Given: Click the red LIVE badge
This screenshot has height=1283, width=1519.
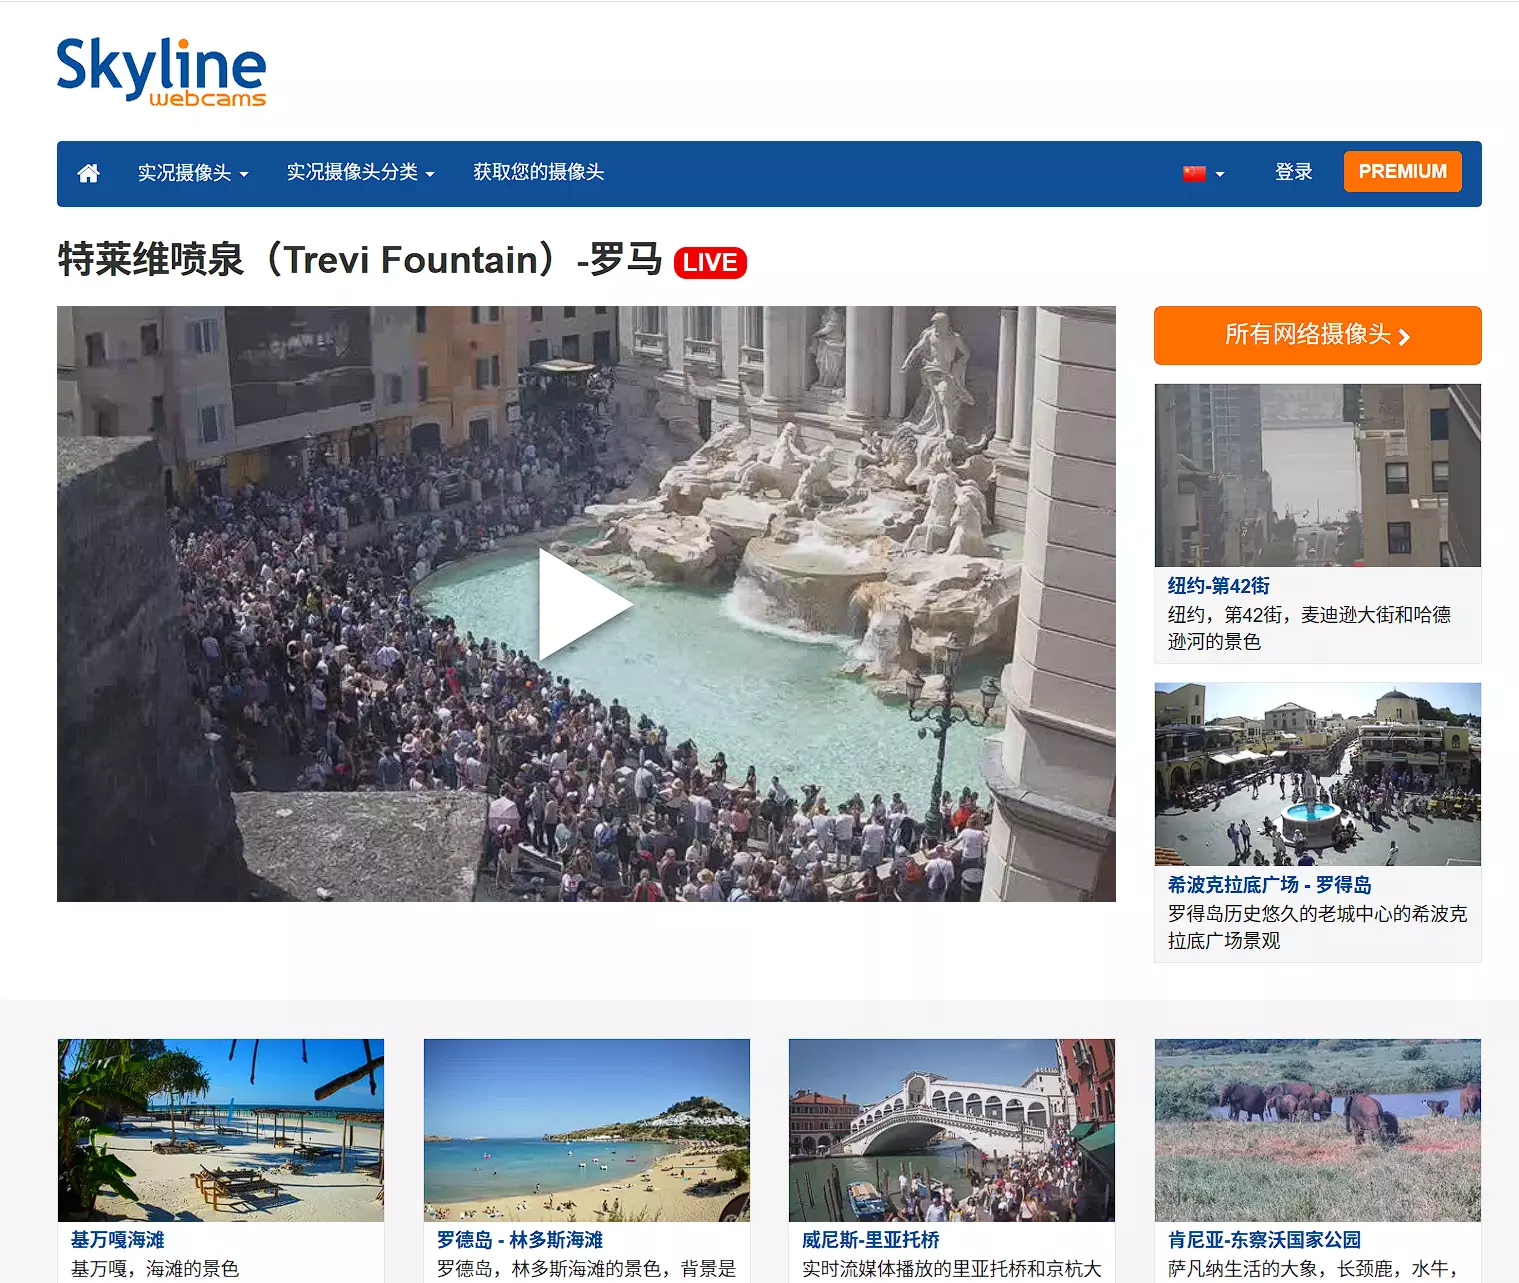Looking at the screenshot, I should [x=710, y=262].
